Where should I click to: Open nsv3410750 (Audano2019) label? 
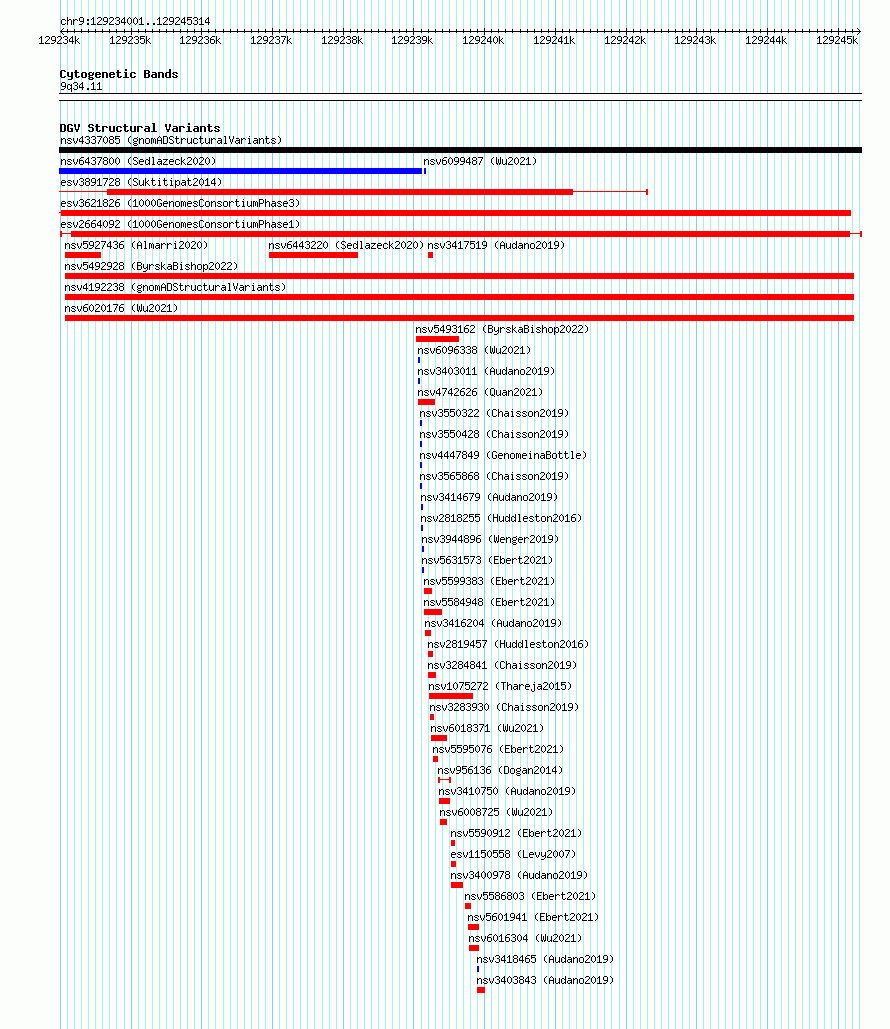tap(507, 791)
